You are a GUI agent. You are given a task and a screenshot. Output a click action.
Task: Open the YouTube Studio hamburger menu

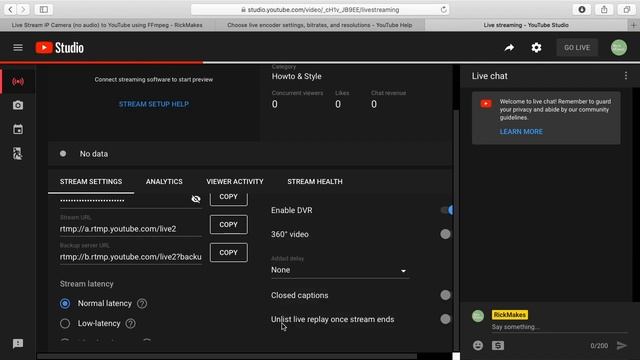click(x=18, y=48)
